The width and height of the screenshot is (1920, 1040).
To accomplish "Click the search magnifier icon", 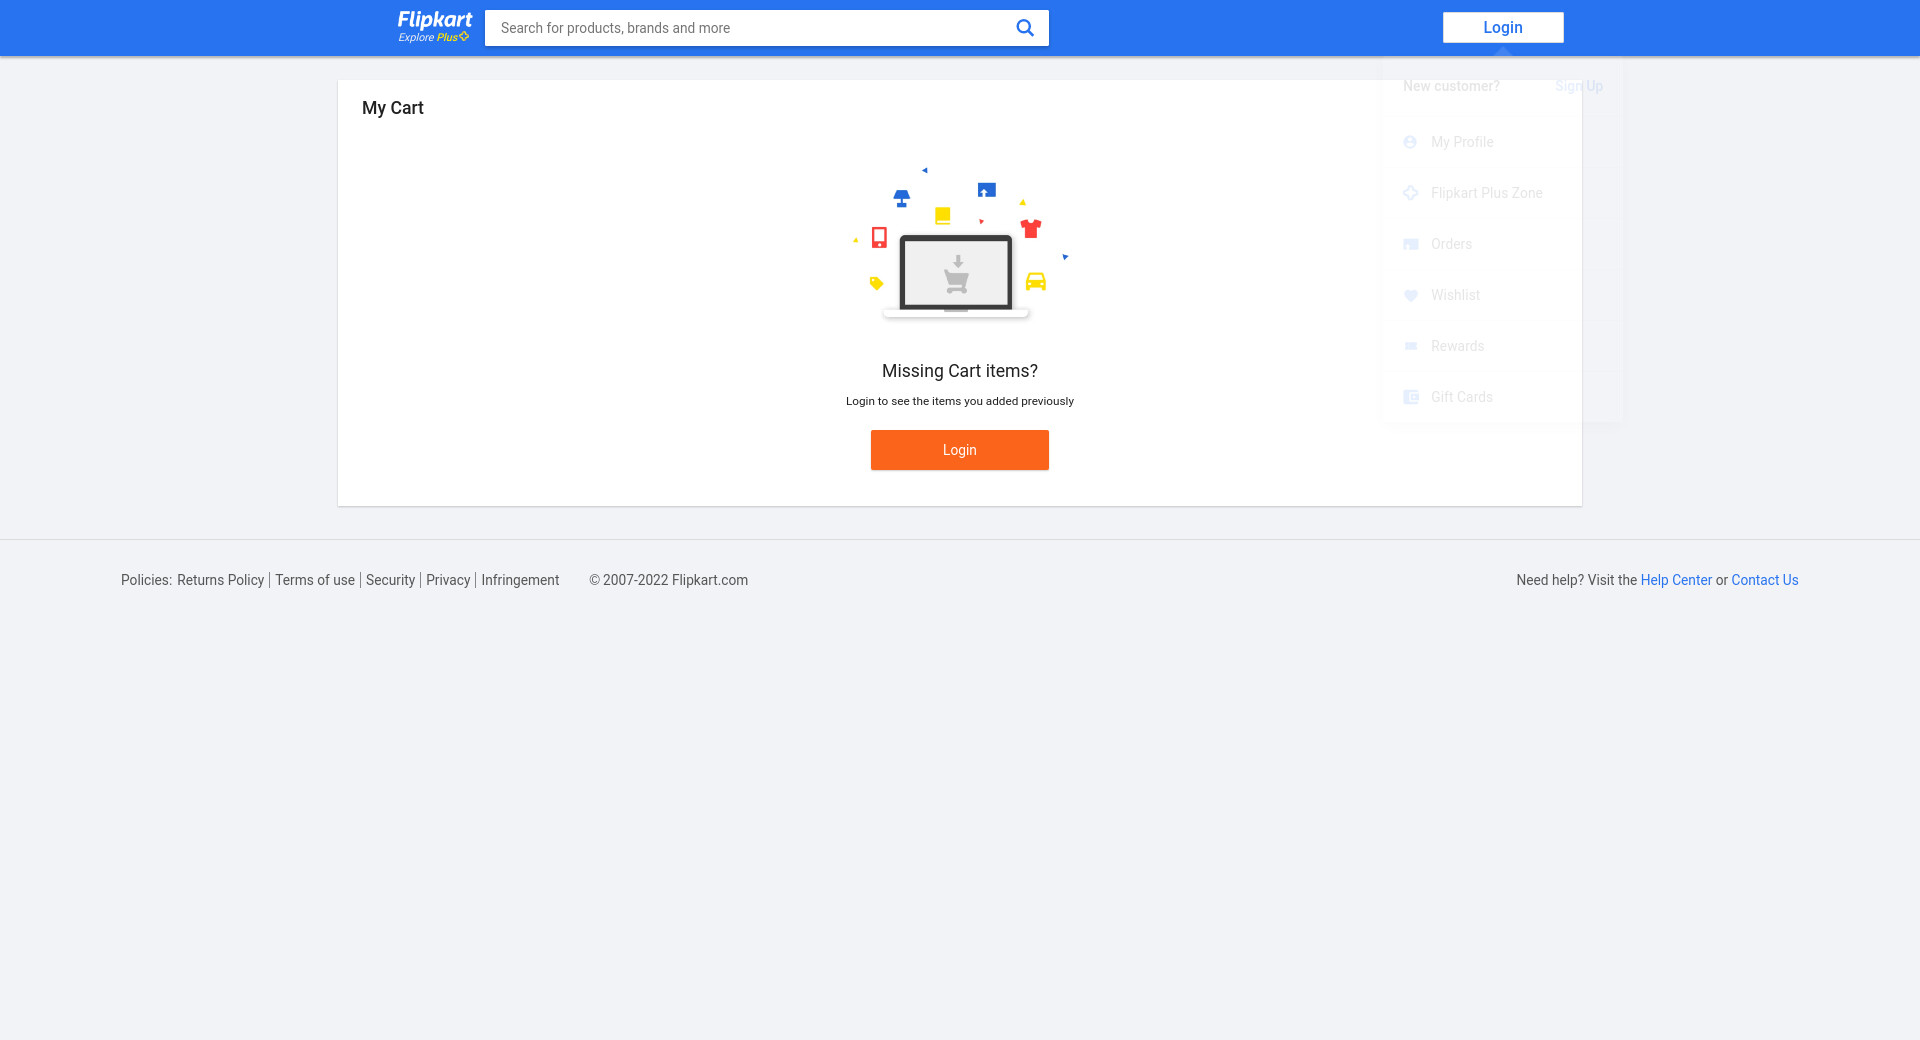I will [1025, 28].
